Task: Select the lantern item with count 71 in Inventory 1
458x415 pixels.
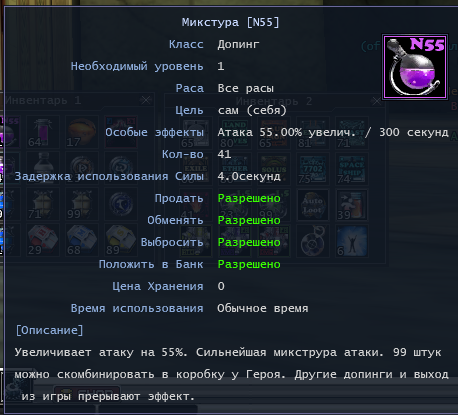Action: coord(43,204)
